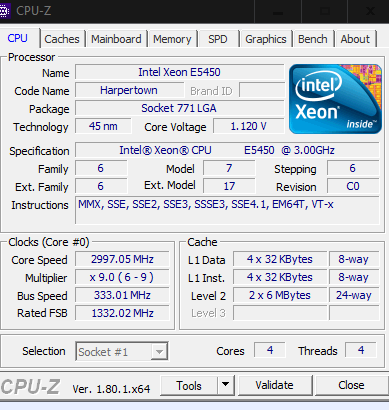Open the Bench tab
389x410 pixels.
point(313,39)
